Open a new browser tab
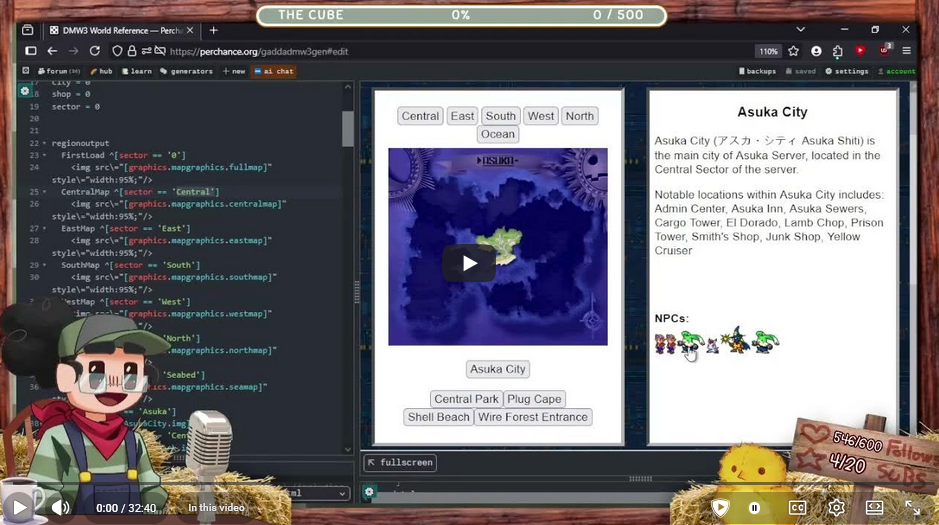 point(213,30)
